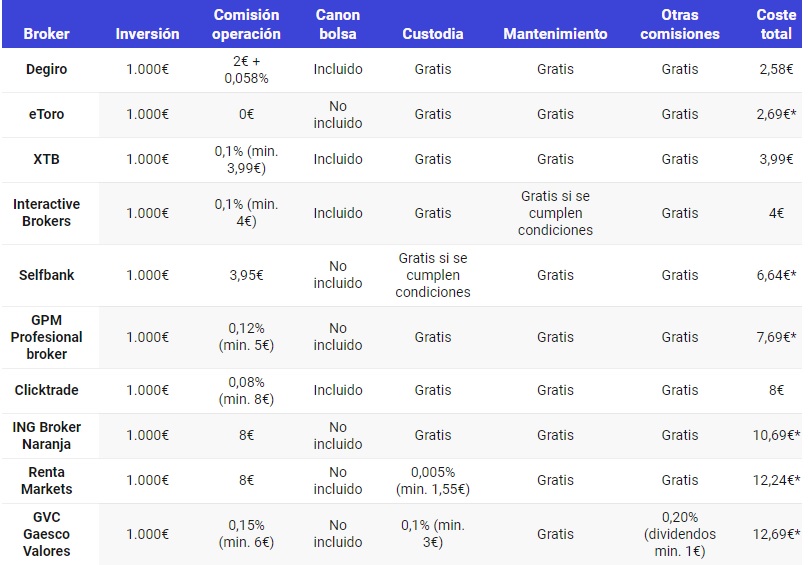Click ING's total cost 10,69€*
This screenshot has height=565, width=808.
[777, 435]
